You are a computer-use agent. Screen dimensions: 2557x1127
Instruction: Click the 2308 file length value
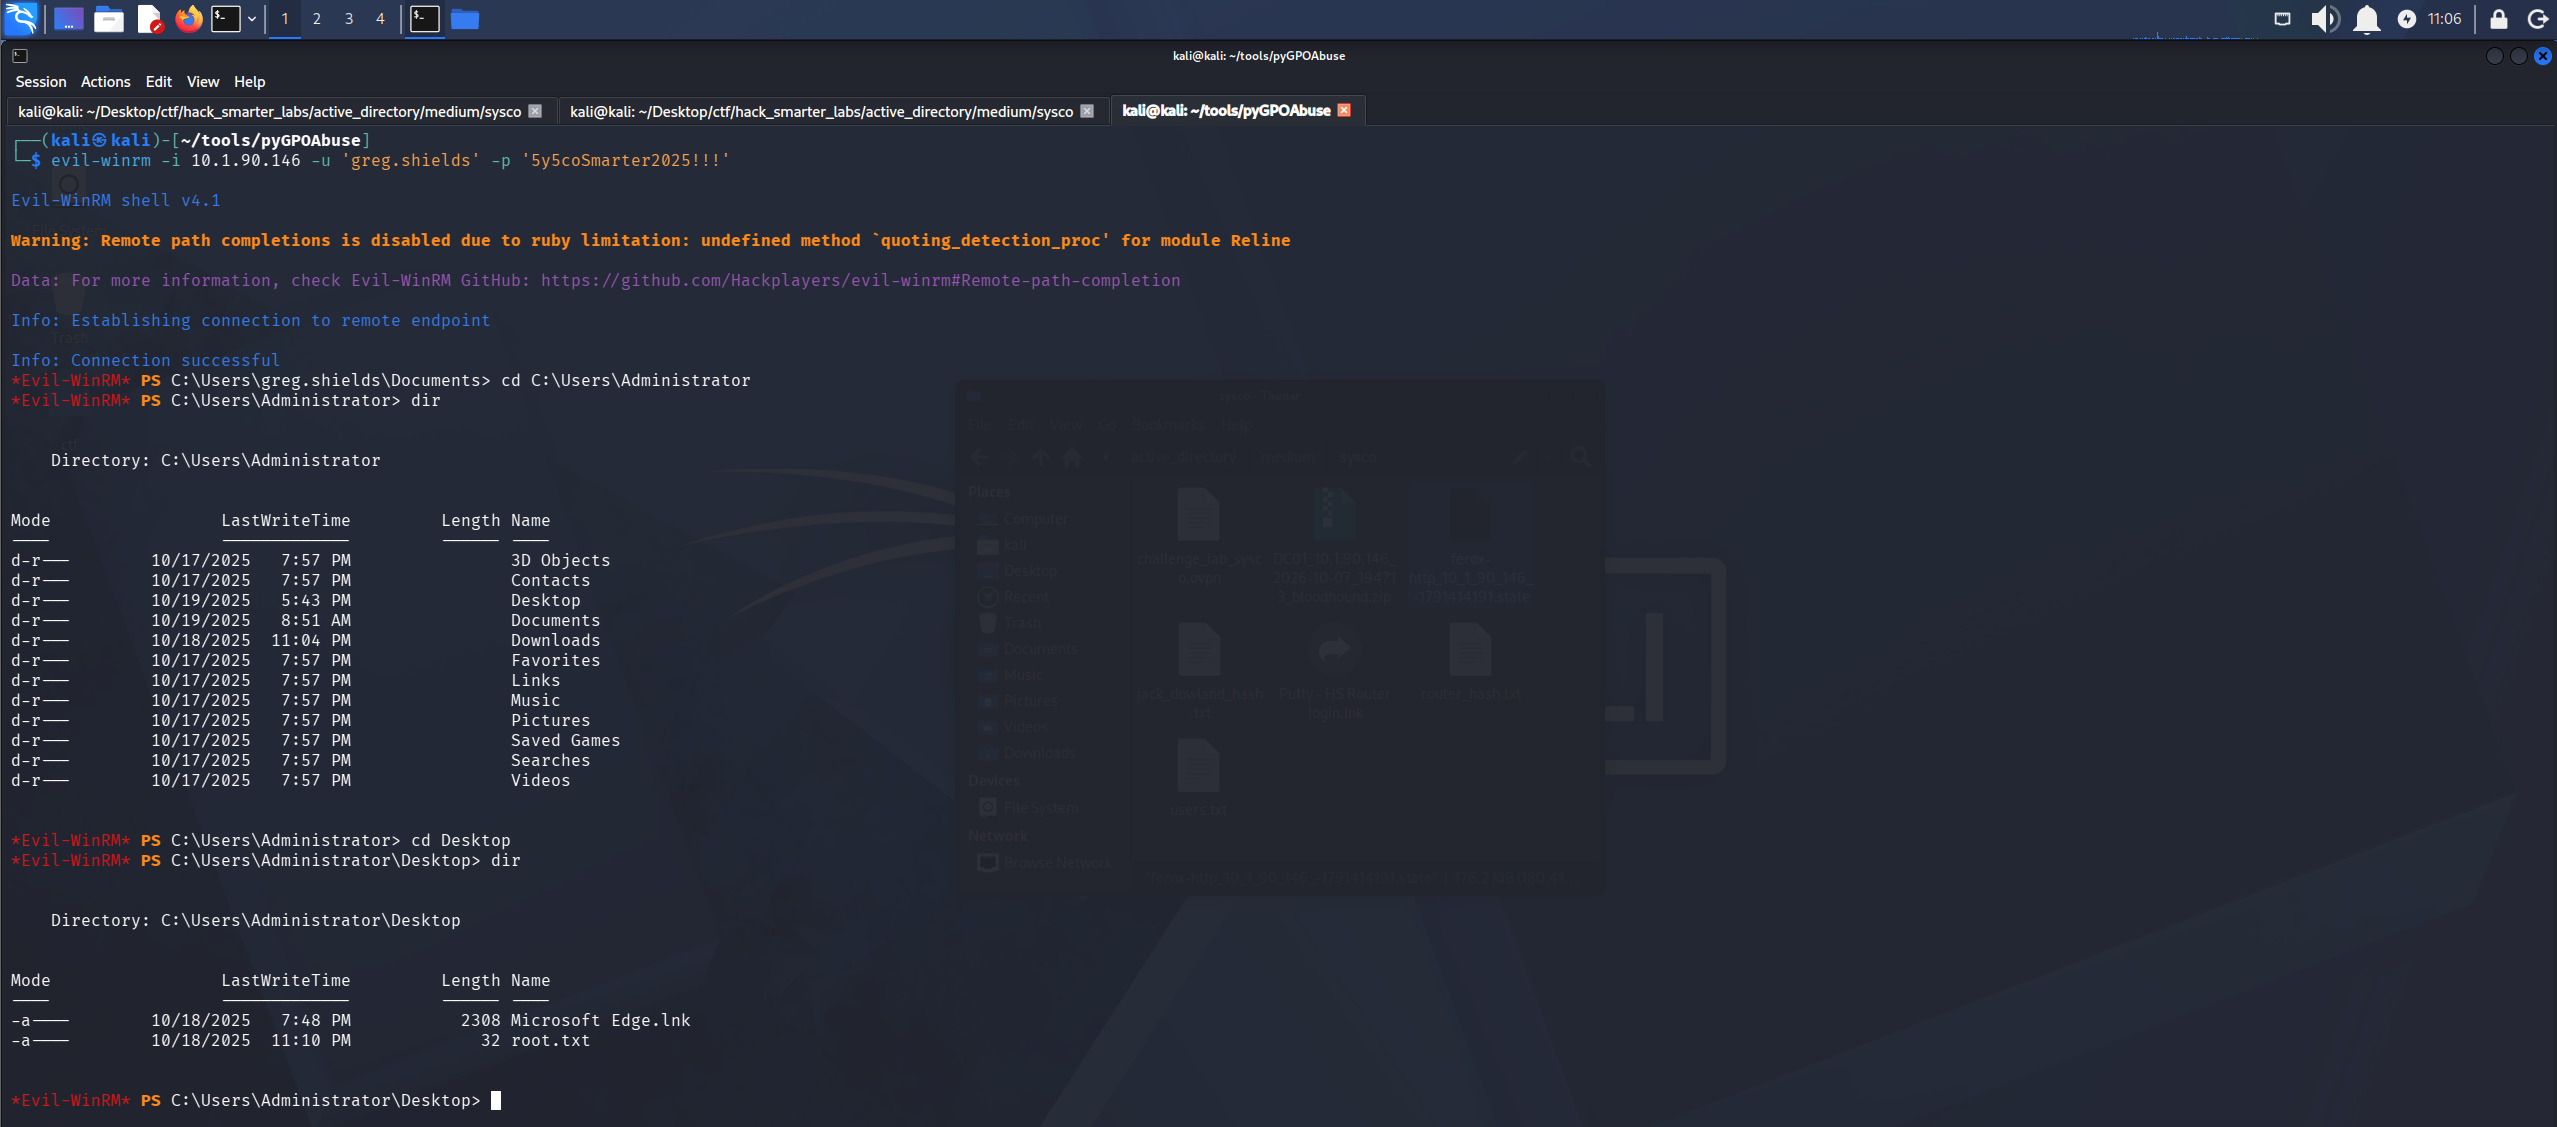click(x=481, y=1020)
